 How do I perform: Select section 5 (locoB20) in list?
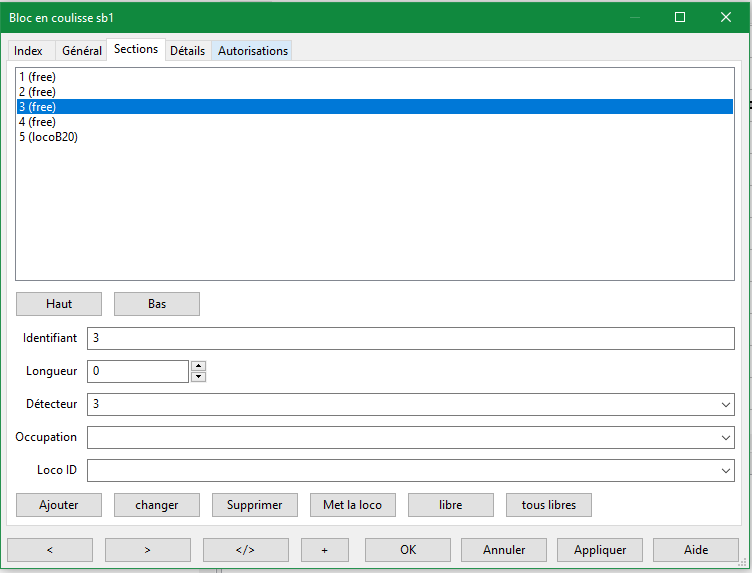pos(48,137)
